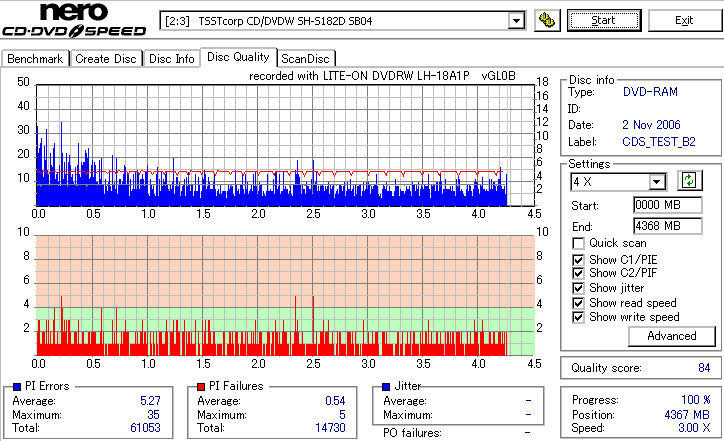Switch to the Benchmark tab
This screenshot has width=724, height=441.
pos(35,59)
